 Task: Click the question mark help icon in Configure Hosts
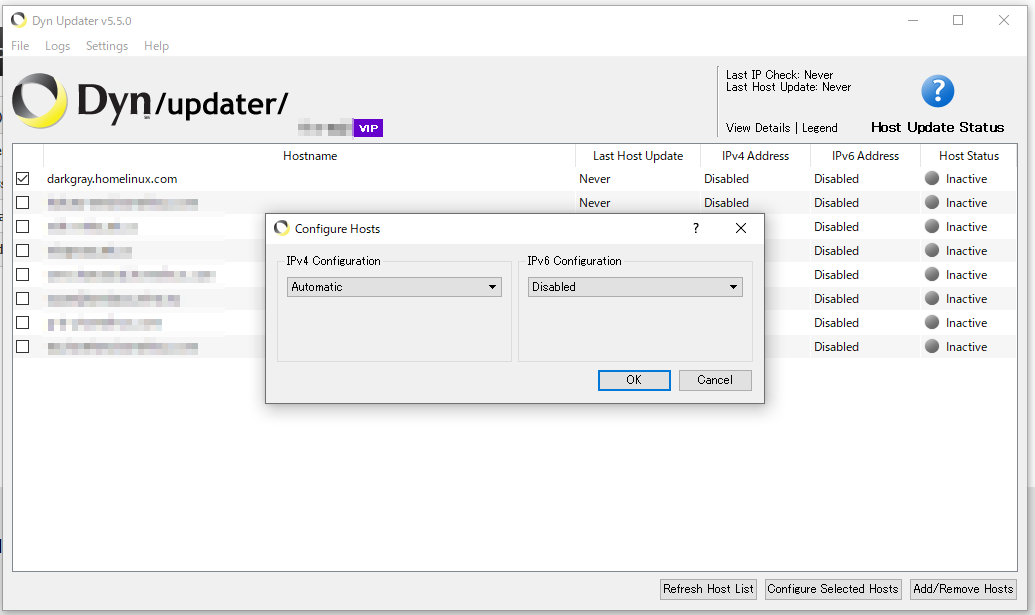[x=696, y=228]
